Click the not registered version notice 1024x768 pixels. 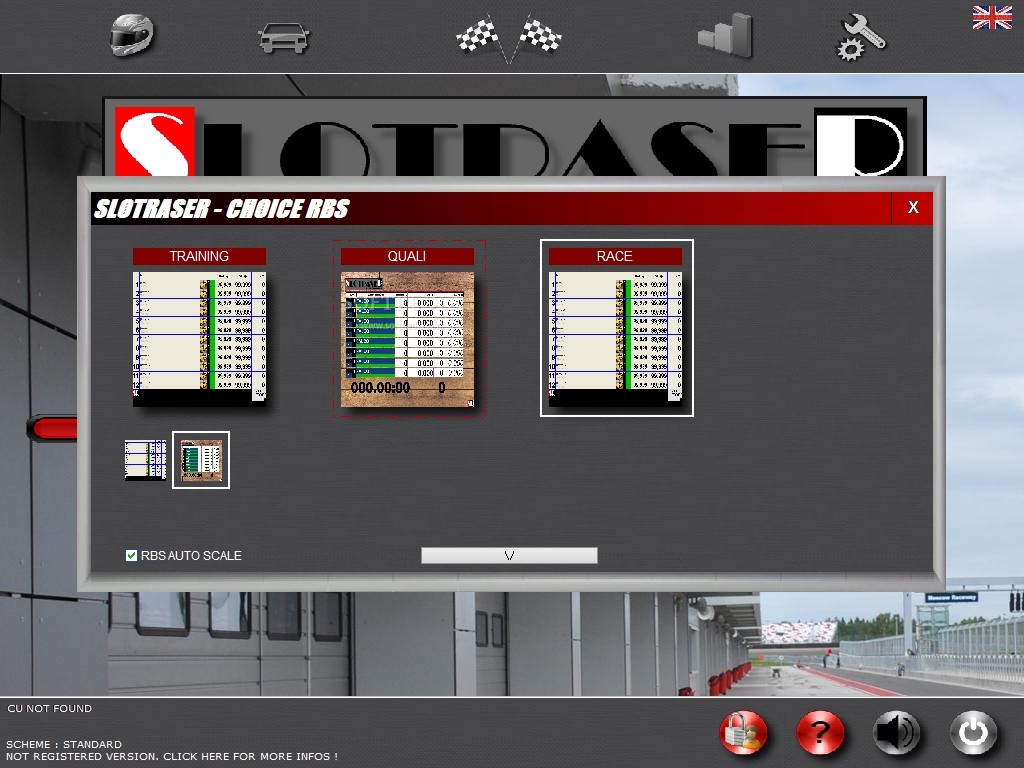coord(172,756)
